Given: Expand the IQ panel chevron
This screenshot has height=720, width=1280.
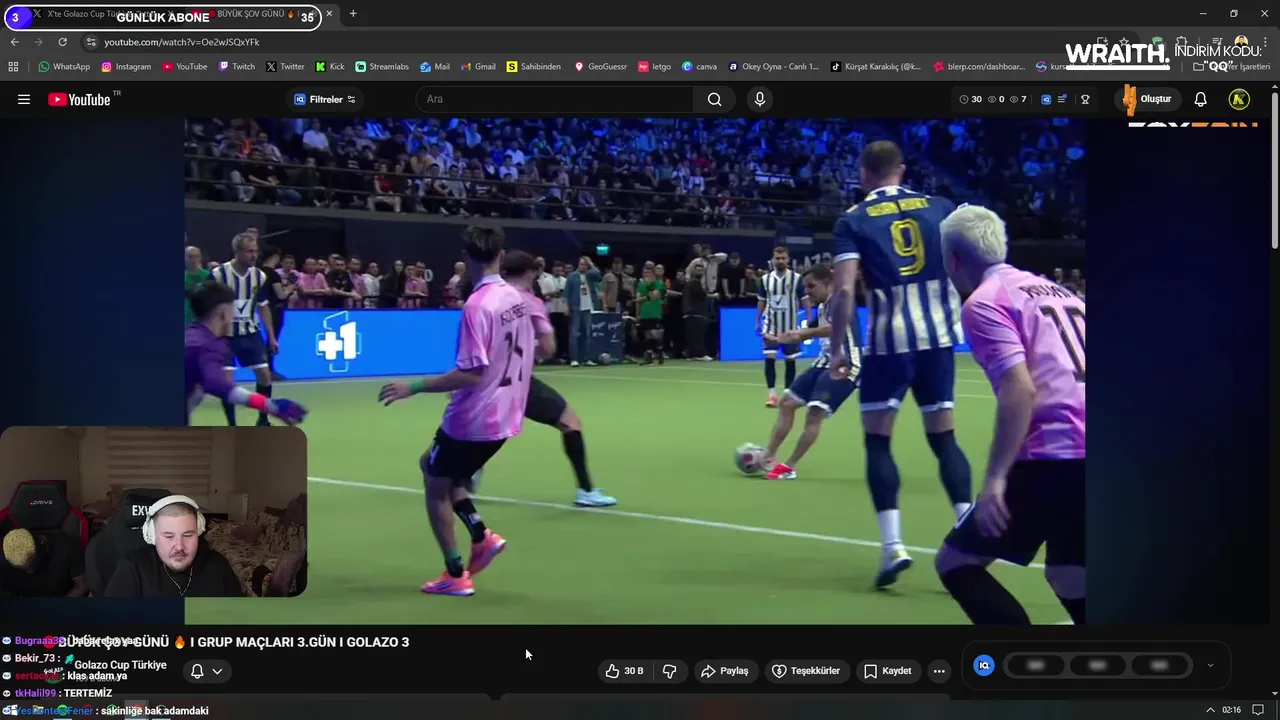Looking at the screenshot, I should click(1210, 665).
